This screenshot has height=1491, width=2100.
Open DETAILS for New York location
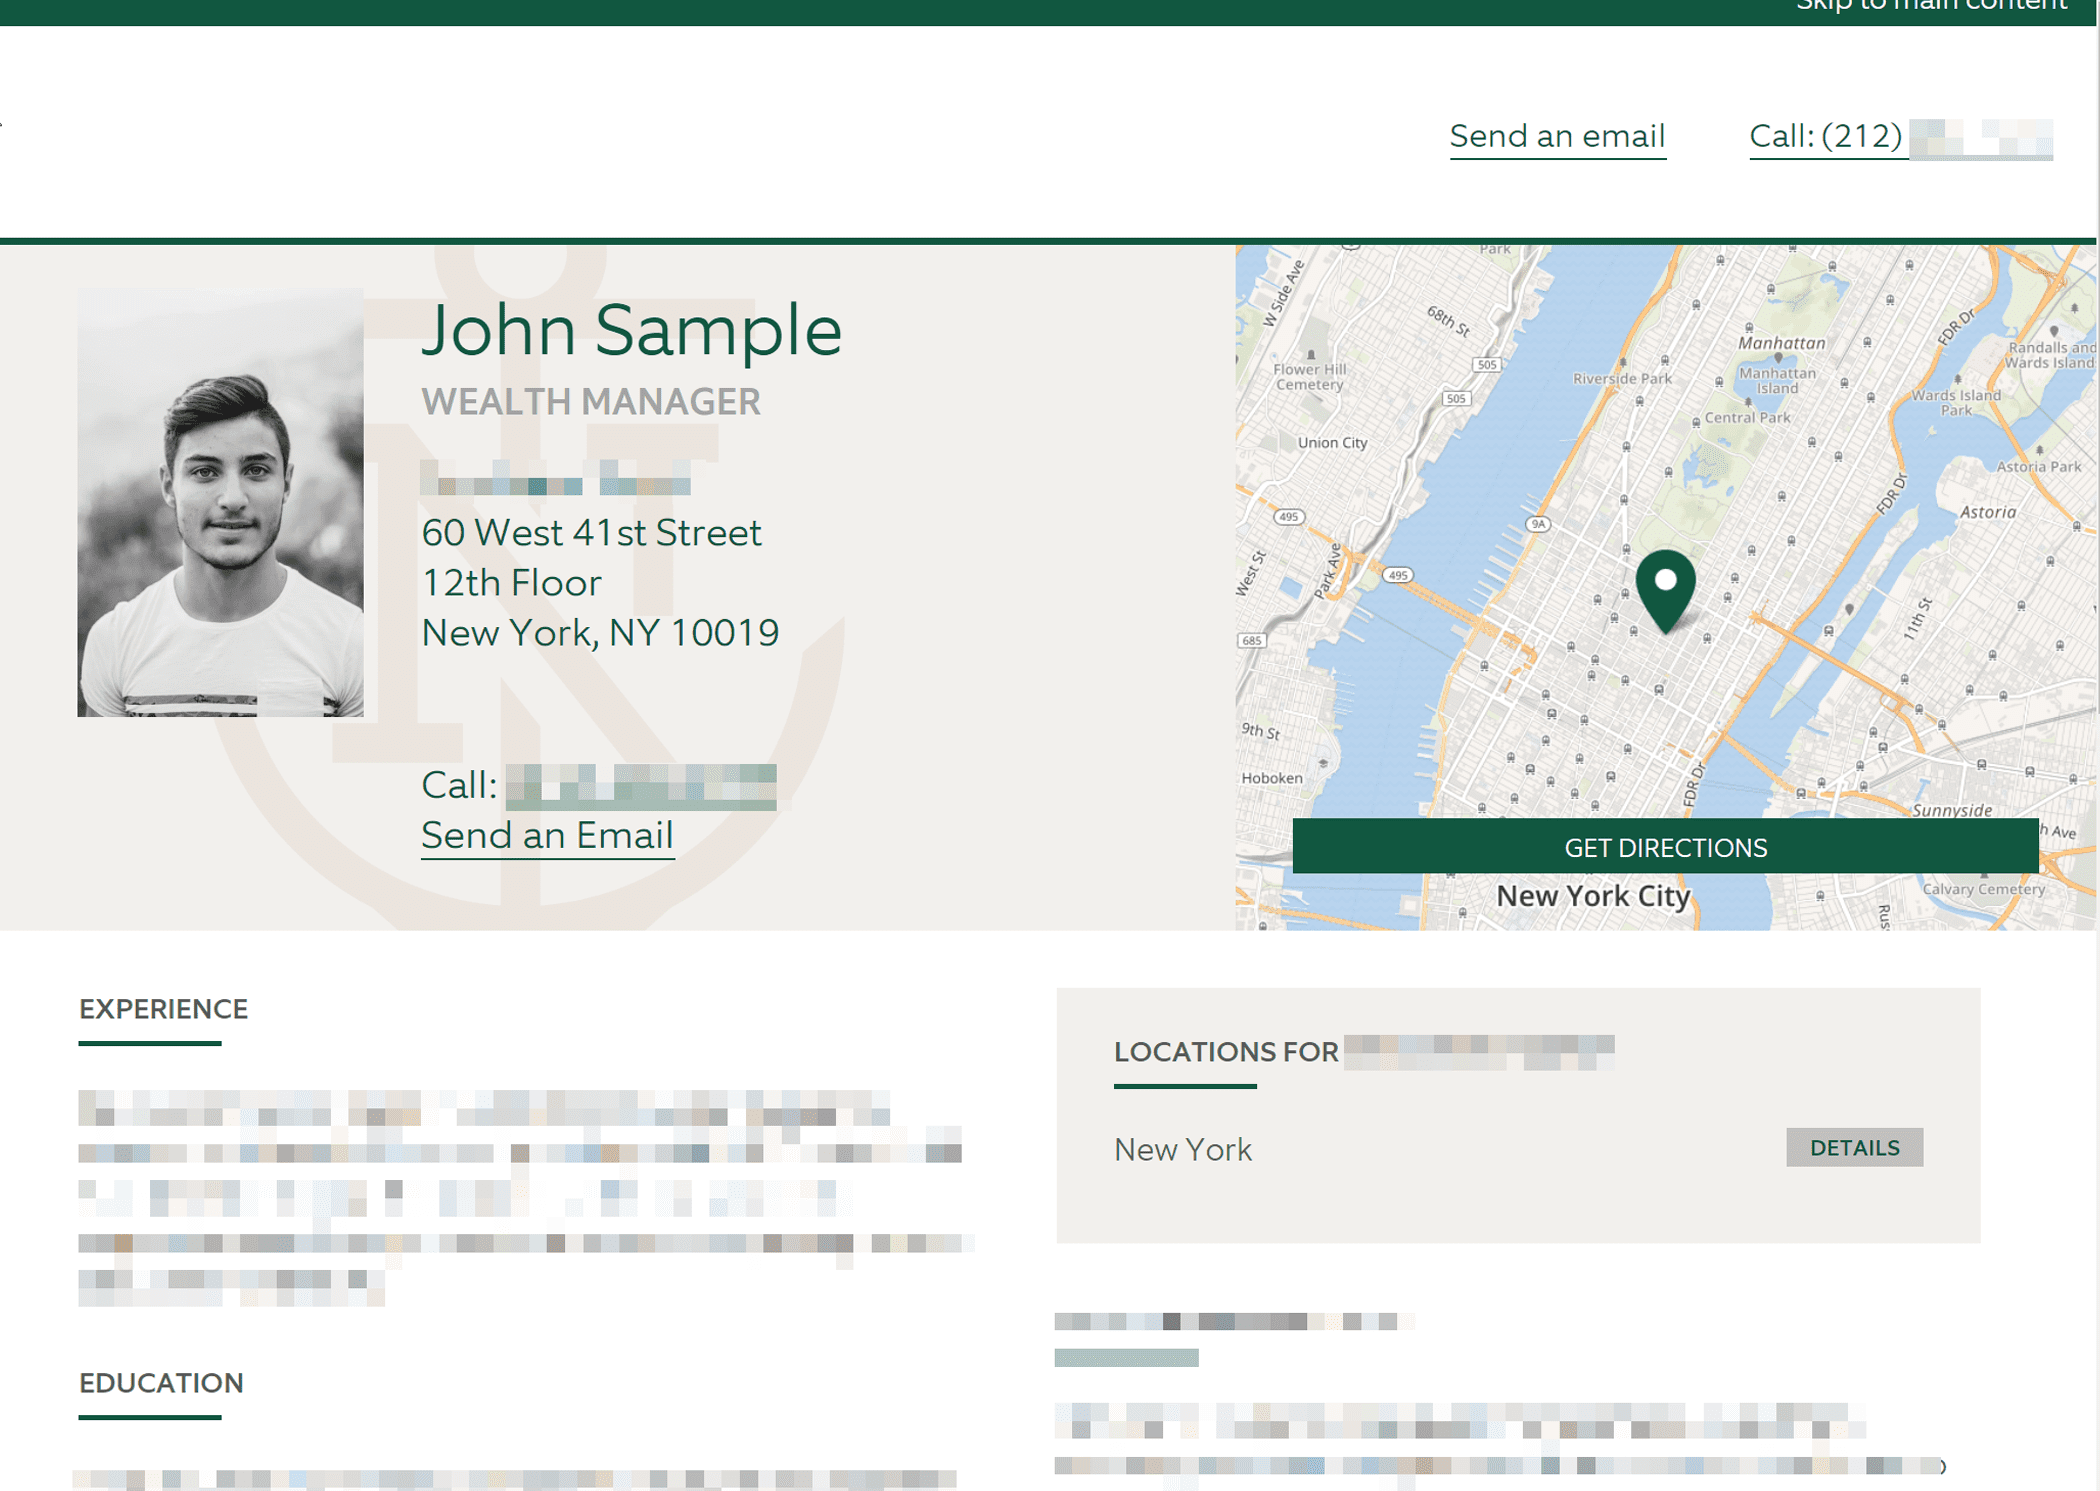(1853, 1147)
